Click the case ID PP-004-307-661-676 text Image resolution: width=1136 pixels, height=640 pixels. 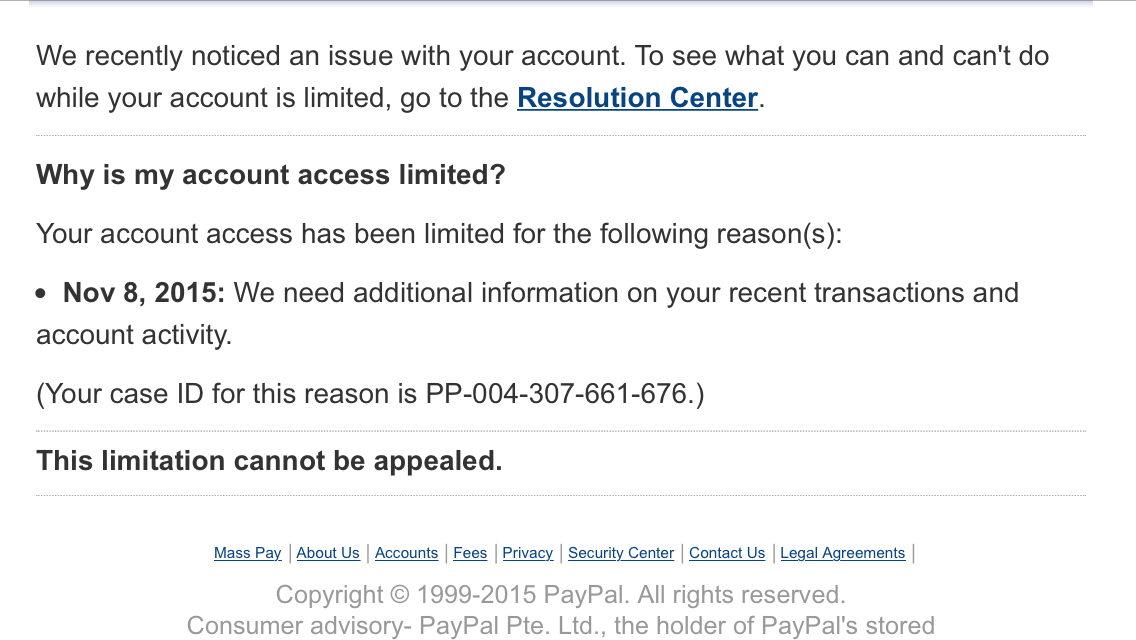(x=556, y=394)
